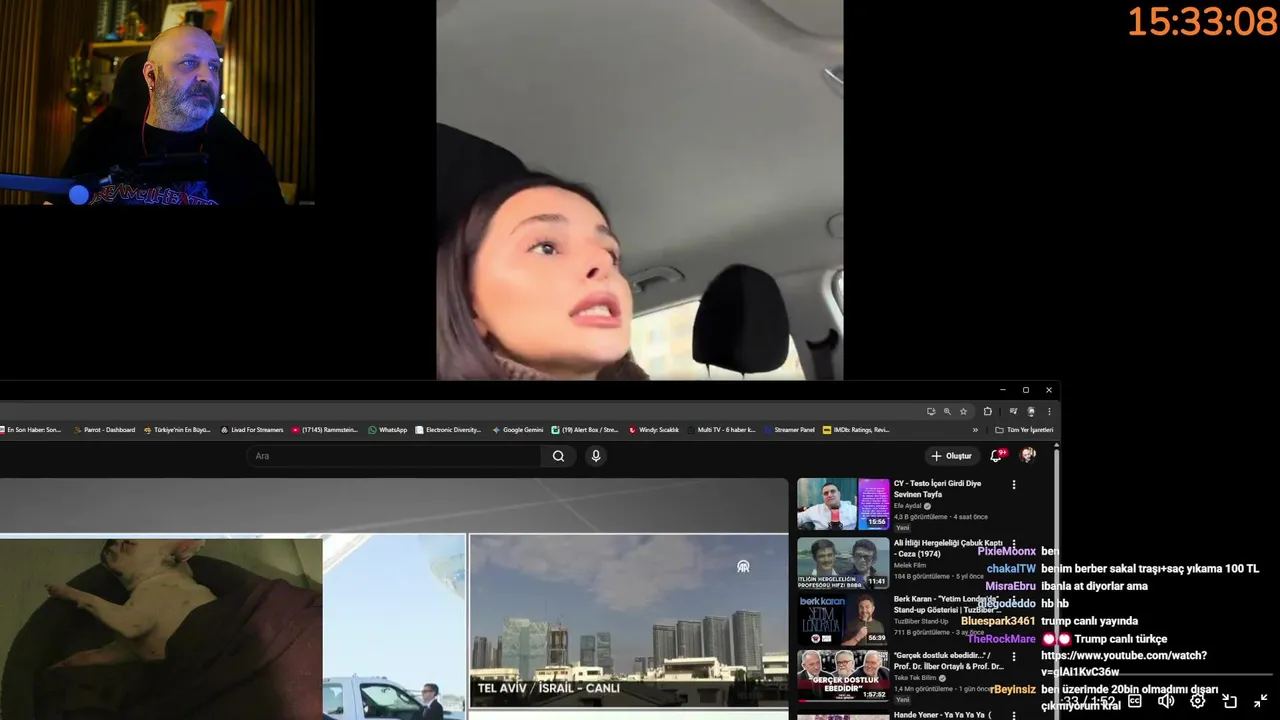
Task: Exit fullscreen with arrows icon
Action: pyautogui.click(x=1261, y=701)
